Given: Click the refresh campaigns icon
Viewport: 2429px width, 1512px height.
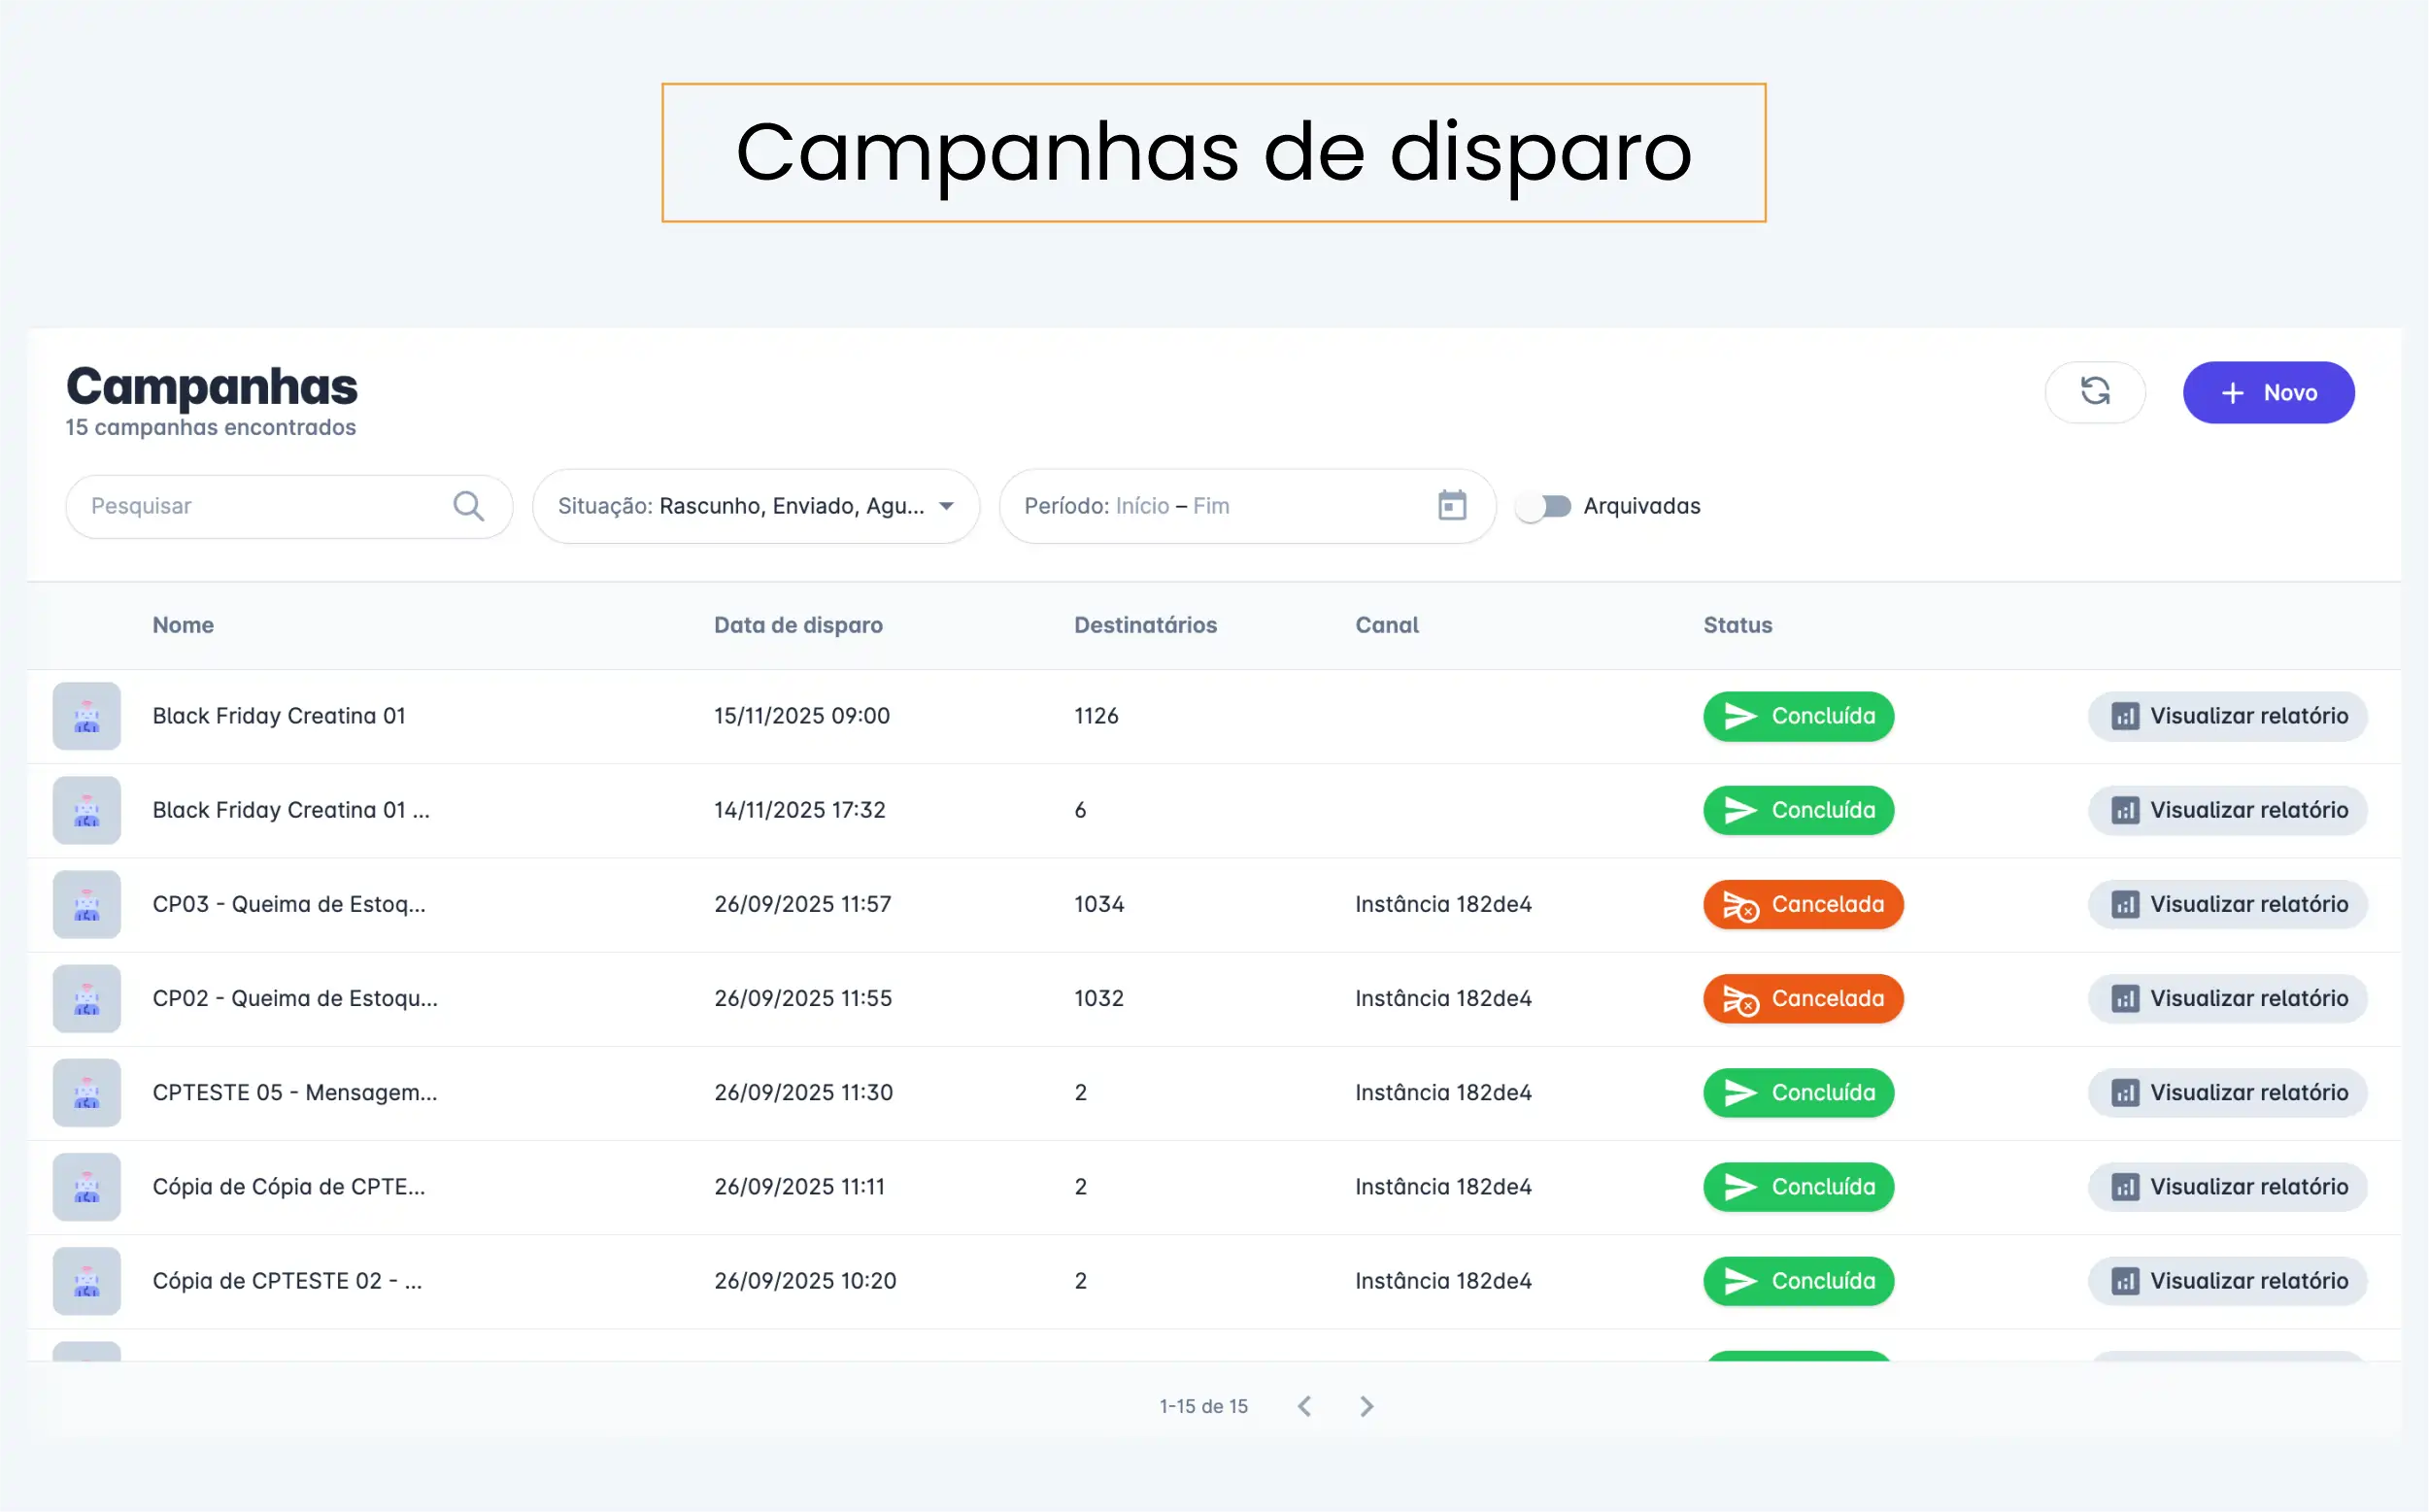Looking at the screenshot, I should [2095, 392].
